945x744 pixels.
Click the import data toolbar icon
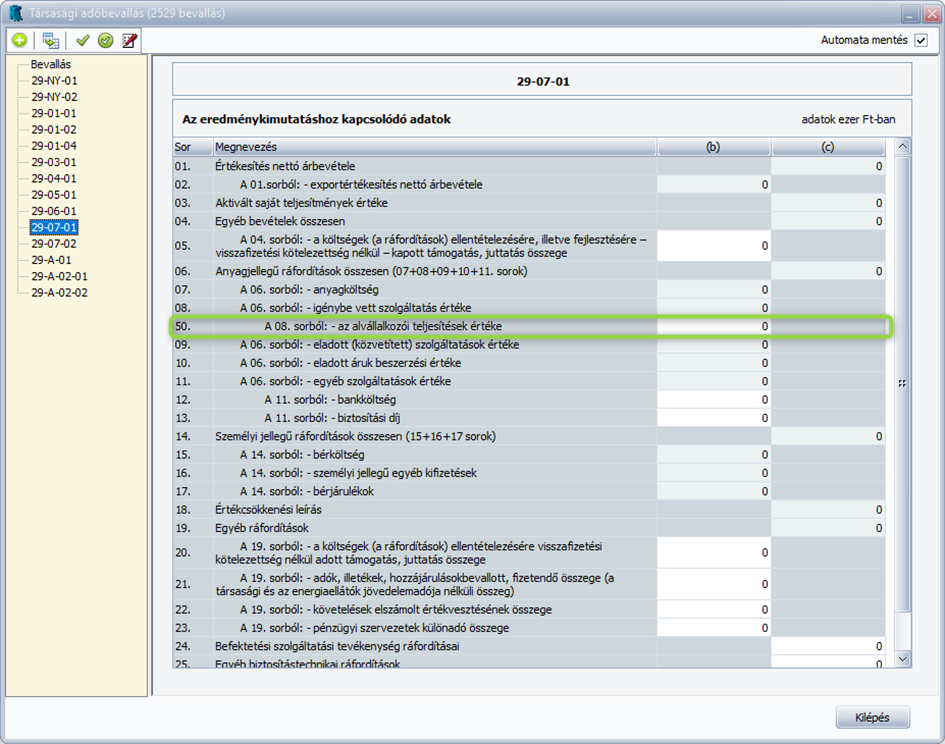(51, 40)
